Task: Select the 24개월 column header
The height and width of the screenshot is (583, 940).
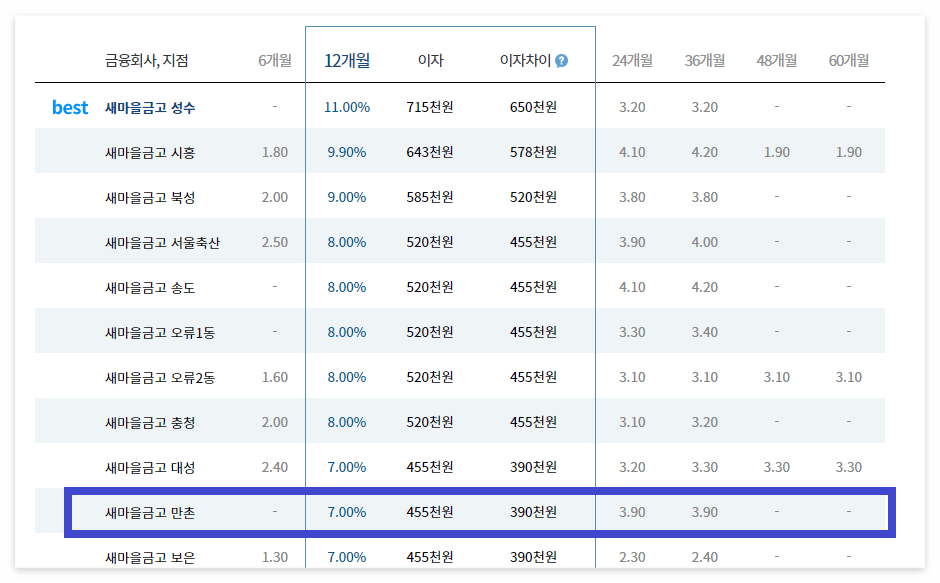Action: pyautogui.click(x=632, y=61)
